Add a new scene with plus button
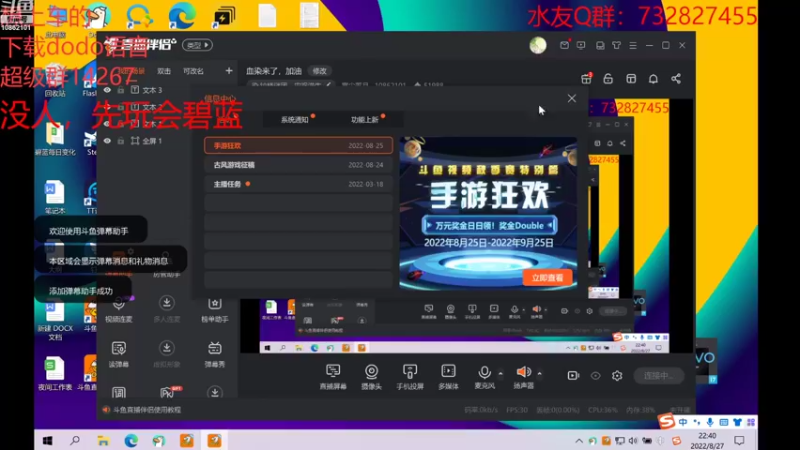The height and width of the screenshot is (450, 800). 229,71
